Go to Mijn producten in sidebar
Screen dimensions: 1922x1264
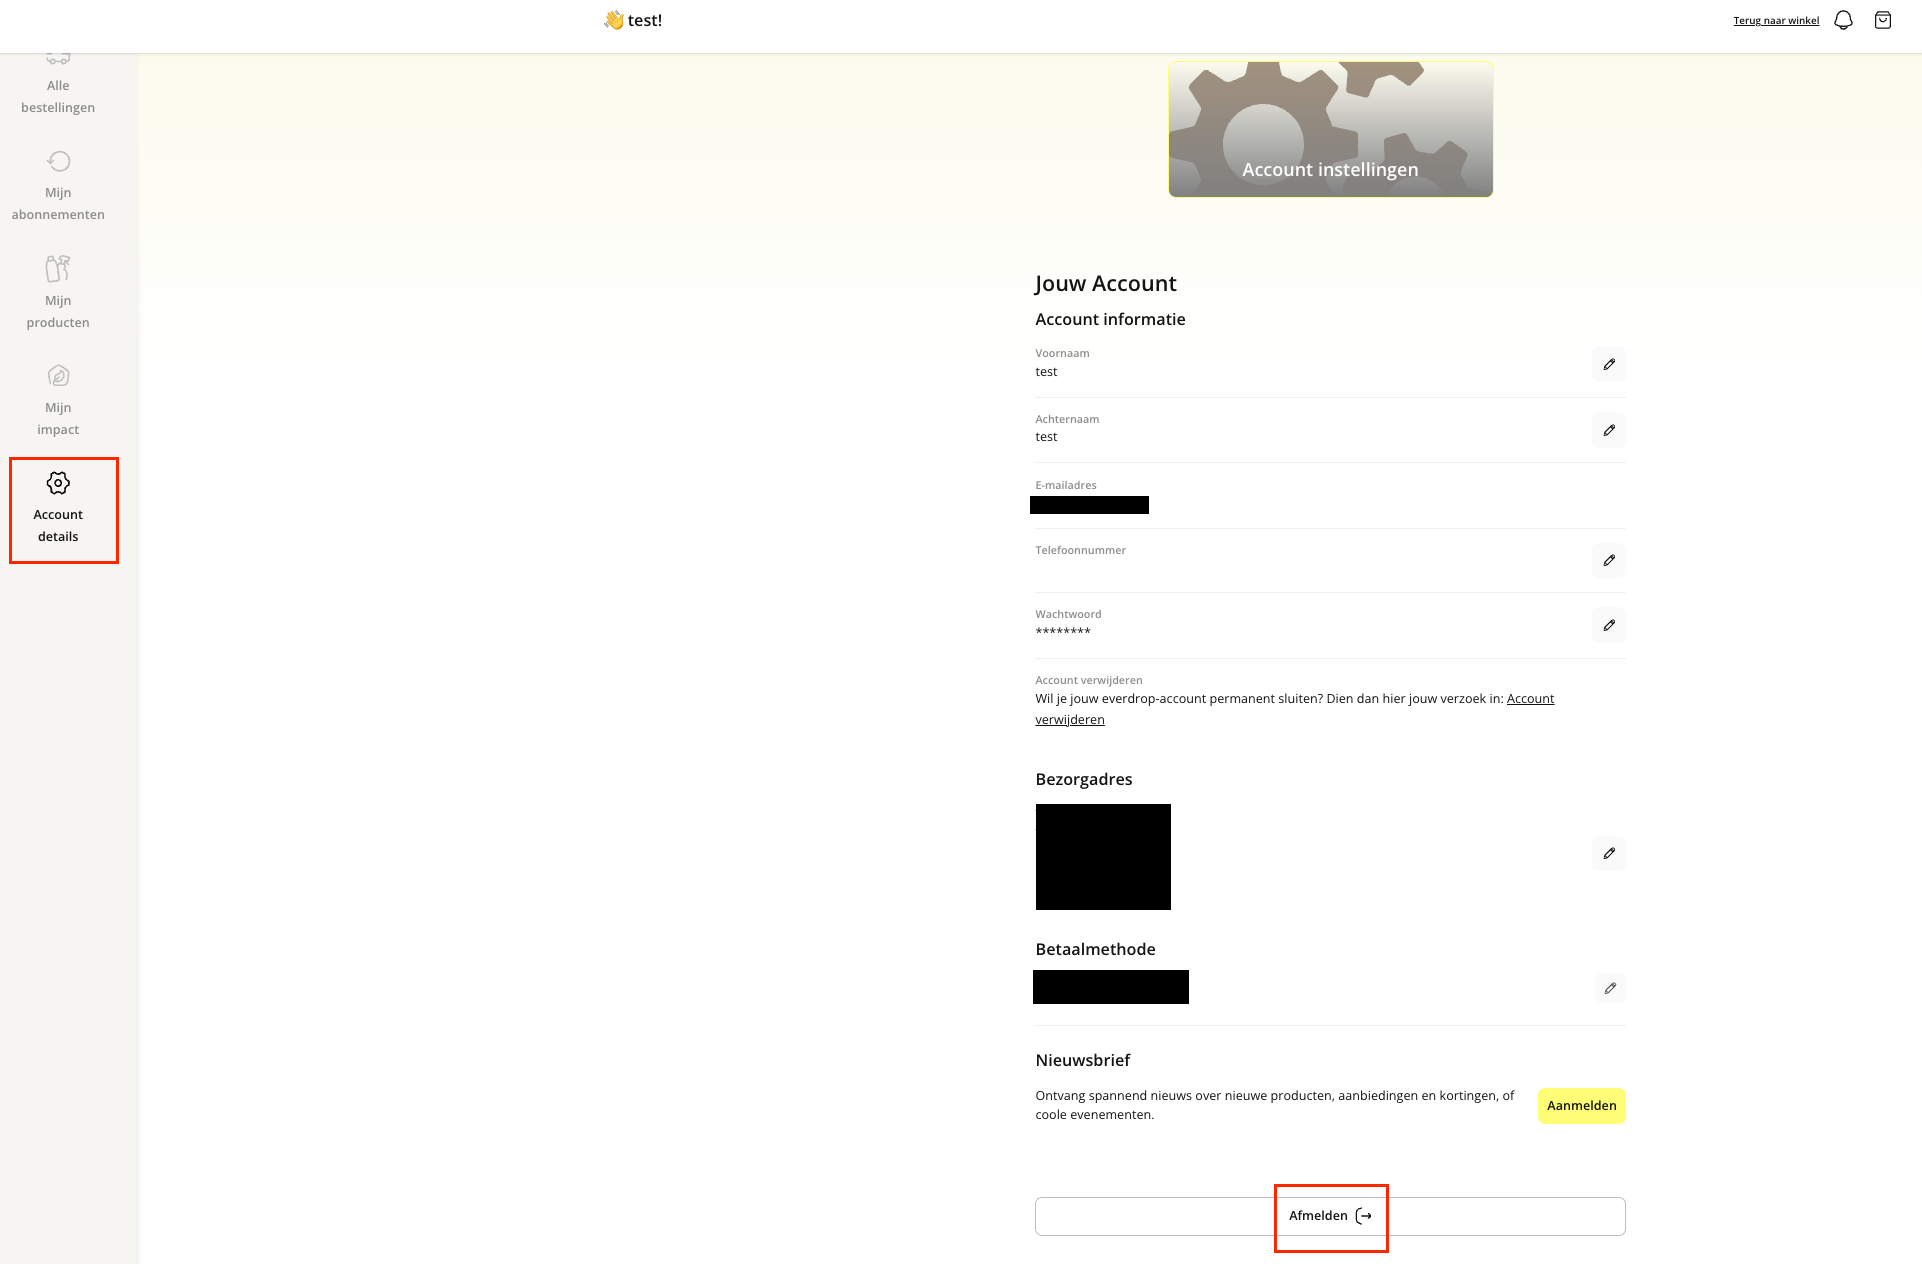[58, 311]
